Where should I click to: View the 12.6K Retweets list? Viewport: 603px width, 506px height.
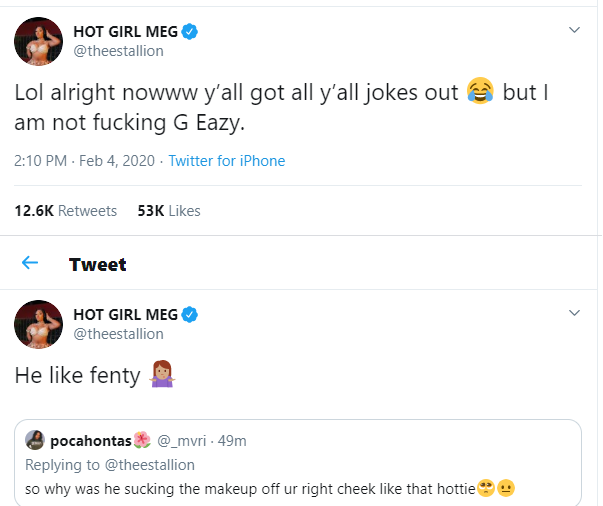[x=65, y=211]
